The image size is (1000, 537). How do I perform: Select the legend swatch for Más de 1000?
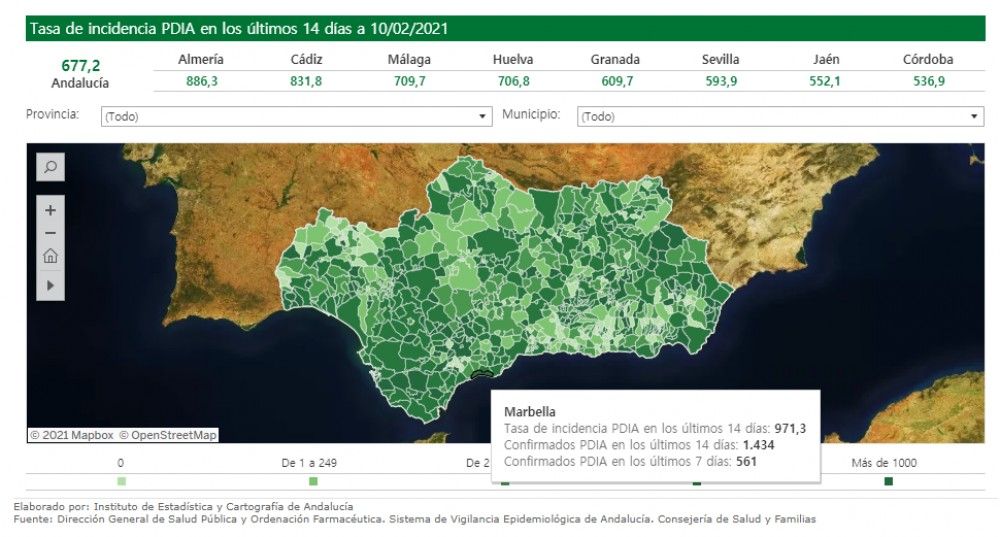point(888,482)
